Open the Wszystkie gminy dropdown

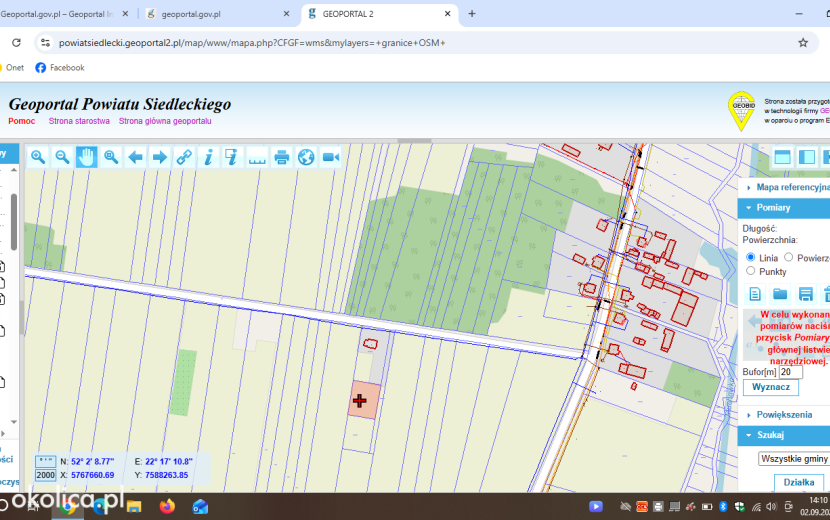click(x=794, y=459)
